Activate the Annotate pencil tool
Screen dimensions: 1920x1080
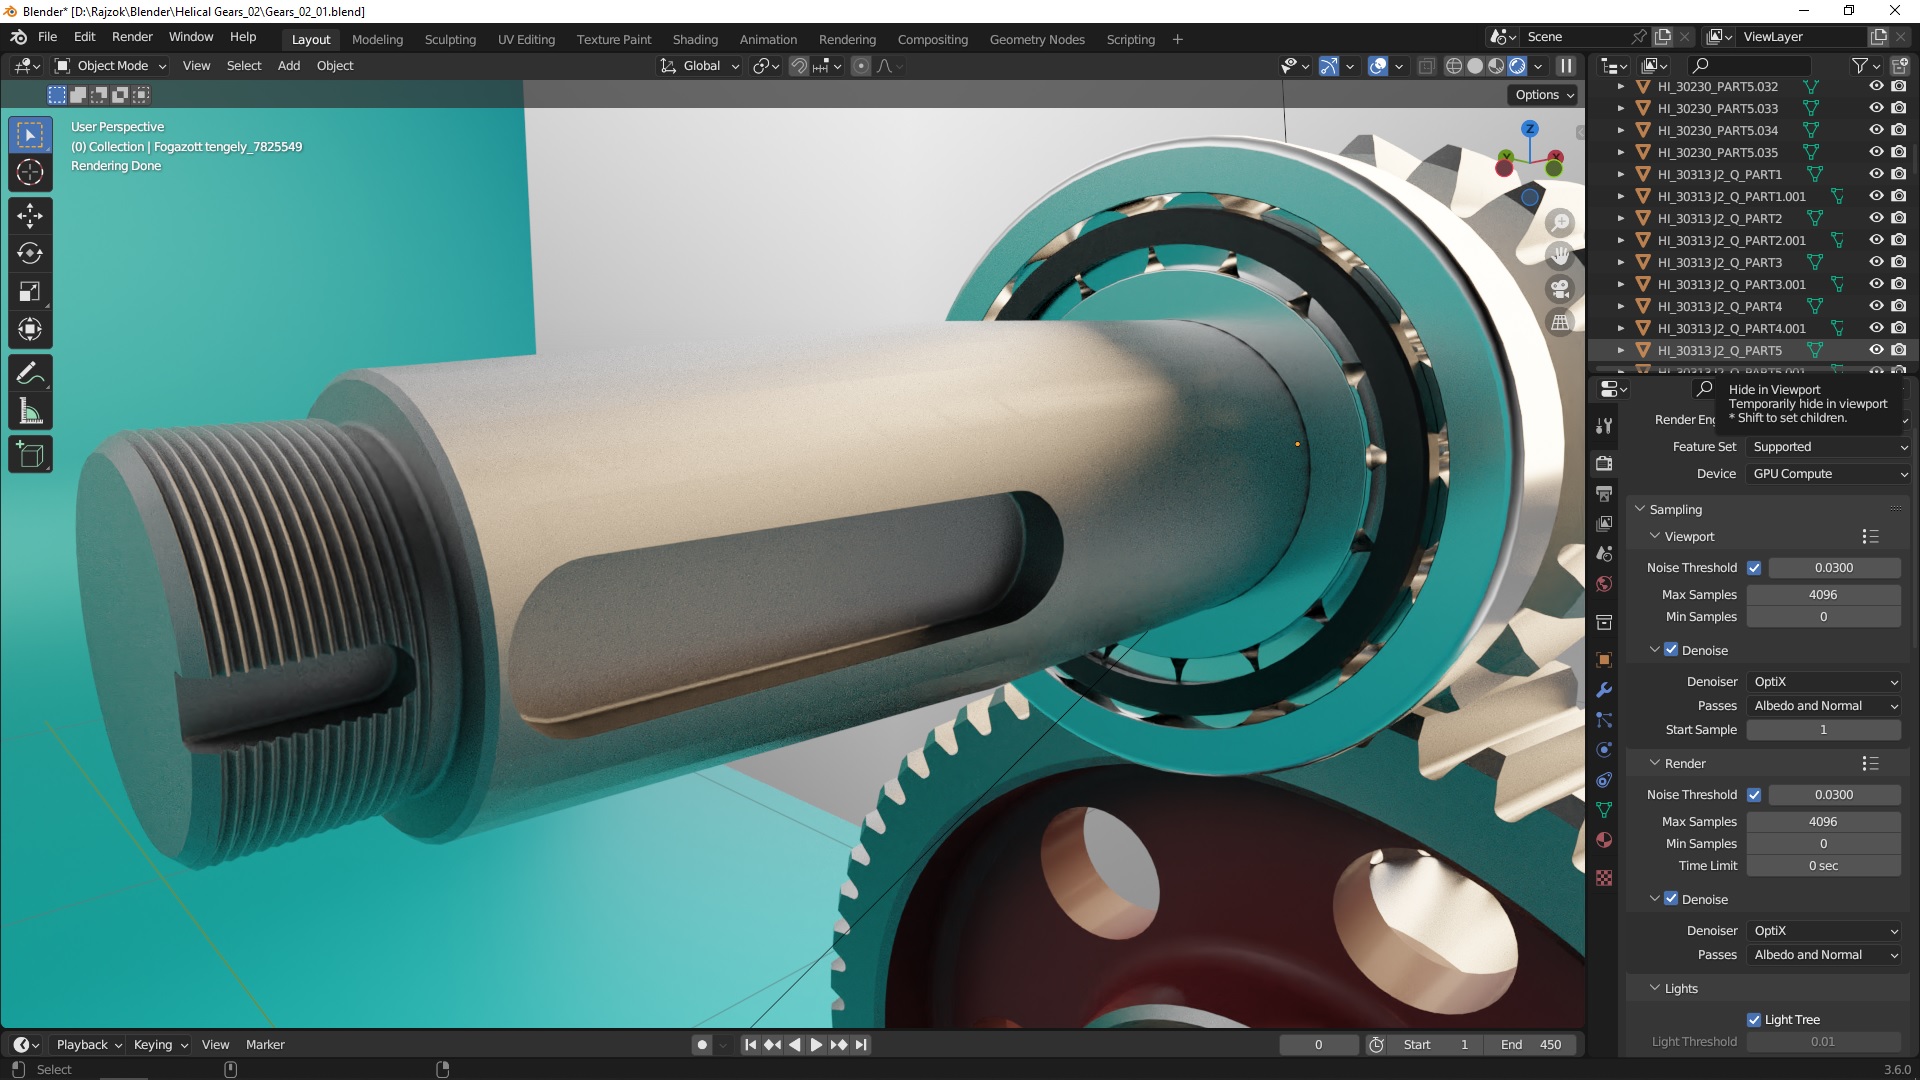30,374
